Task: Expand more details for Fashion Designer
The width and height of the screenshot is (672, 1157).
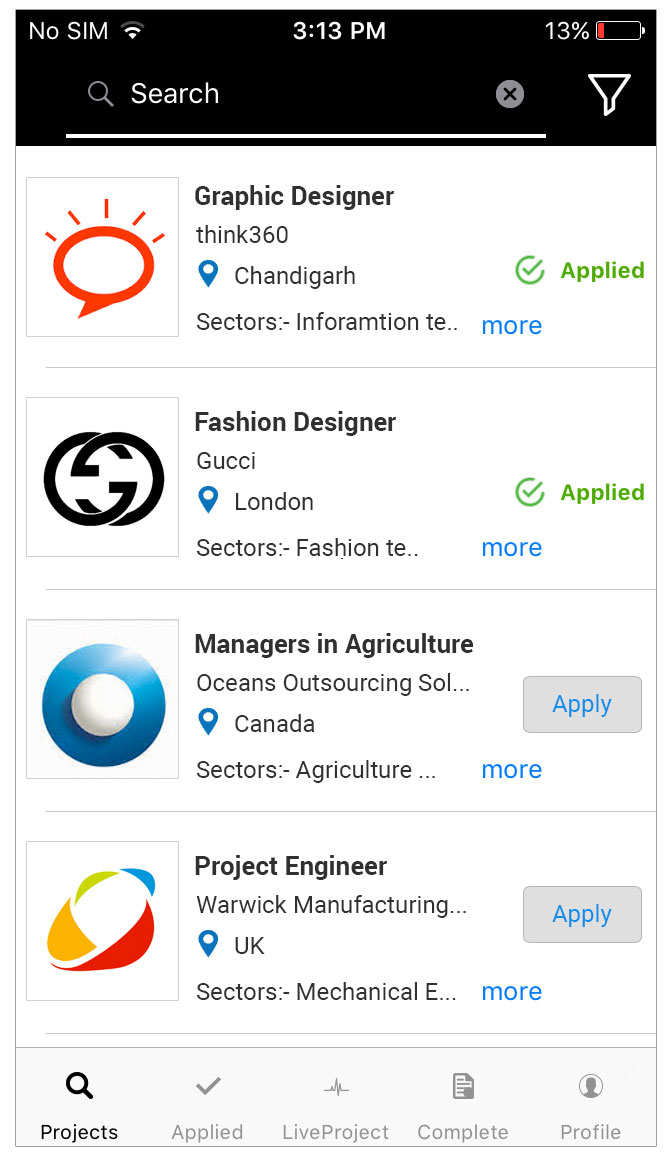Action: tap(511, 547)
